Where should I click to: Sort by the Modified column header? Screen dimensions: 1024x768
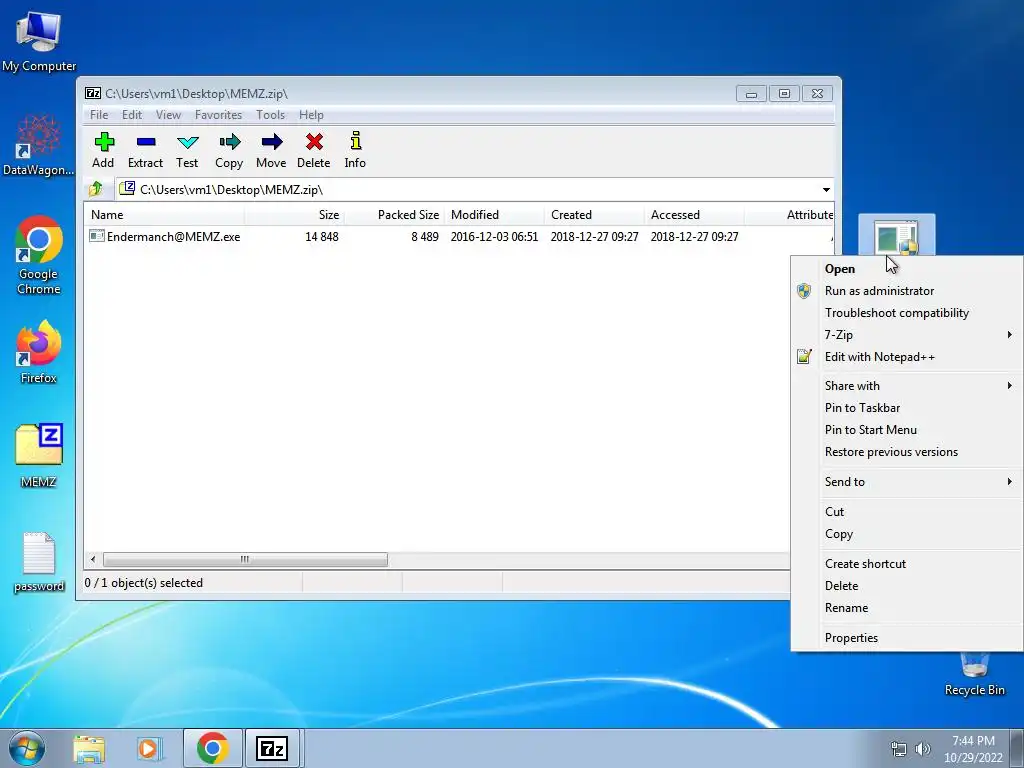point(494,215)
